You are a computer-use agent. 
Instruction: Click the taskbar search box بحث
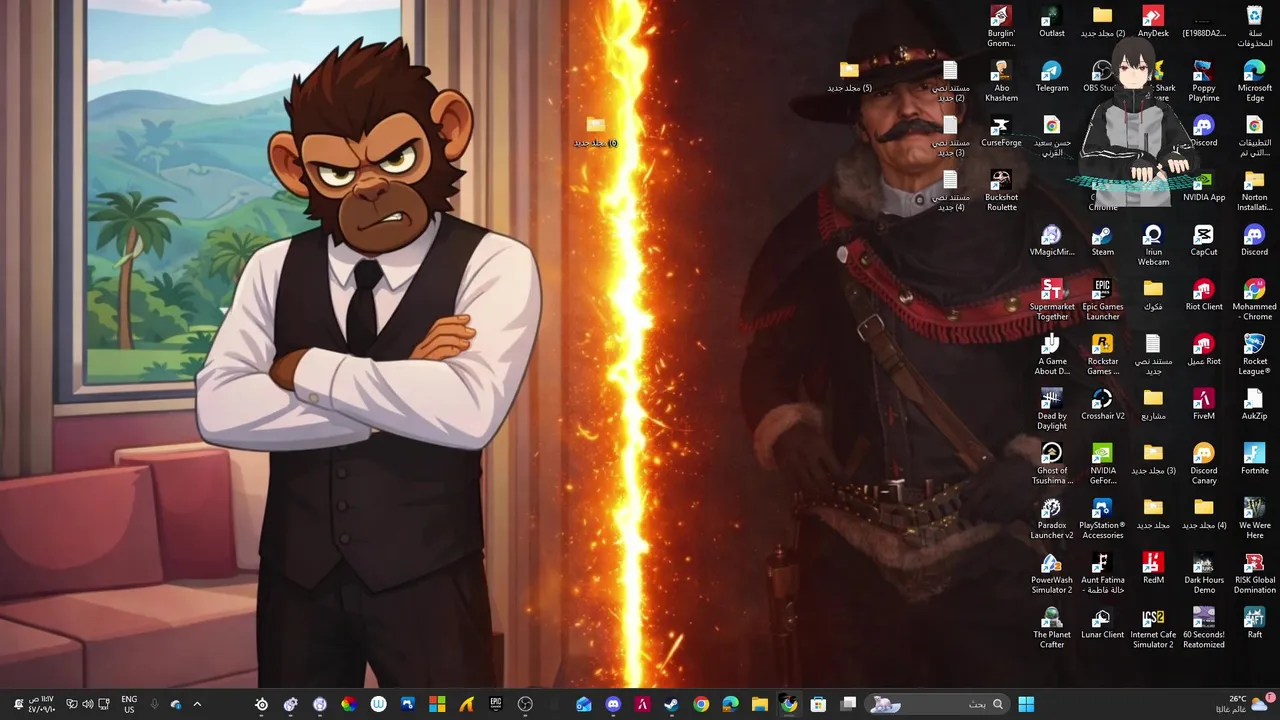click(935, 704)
